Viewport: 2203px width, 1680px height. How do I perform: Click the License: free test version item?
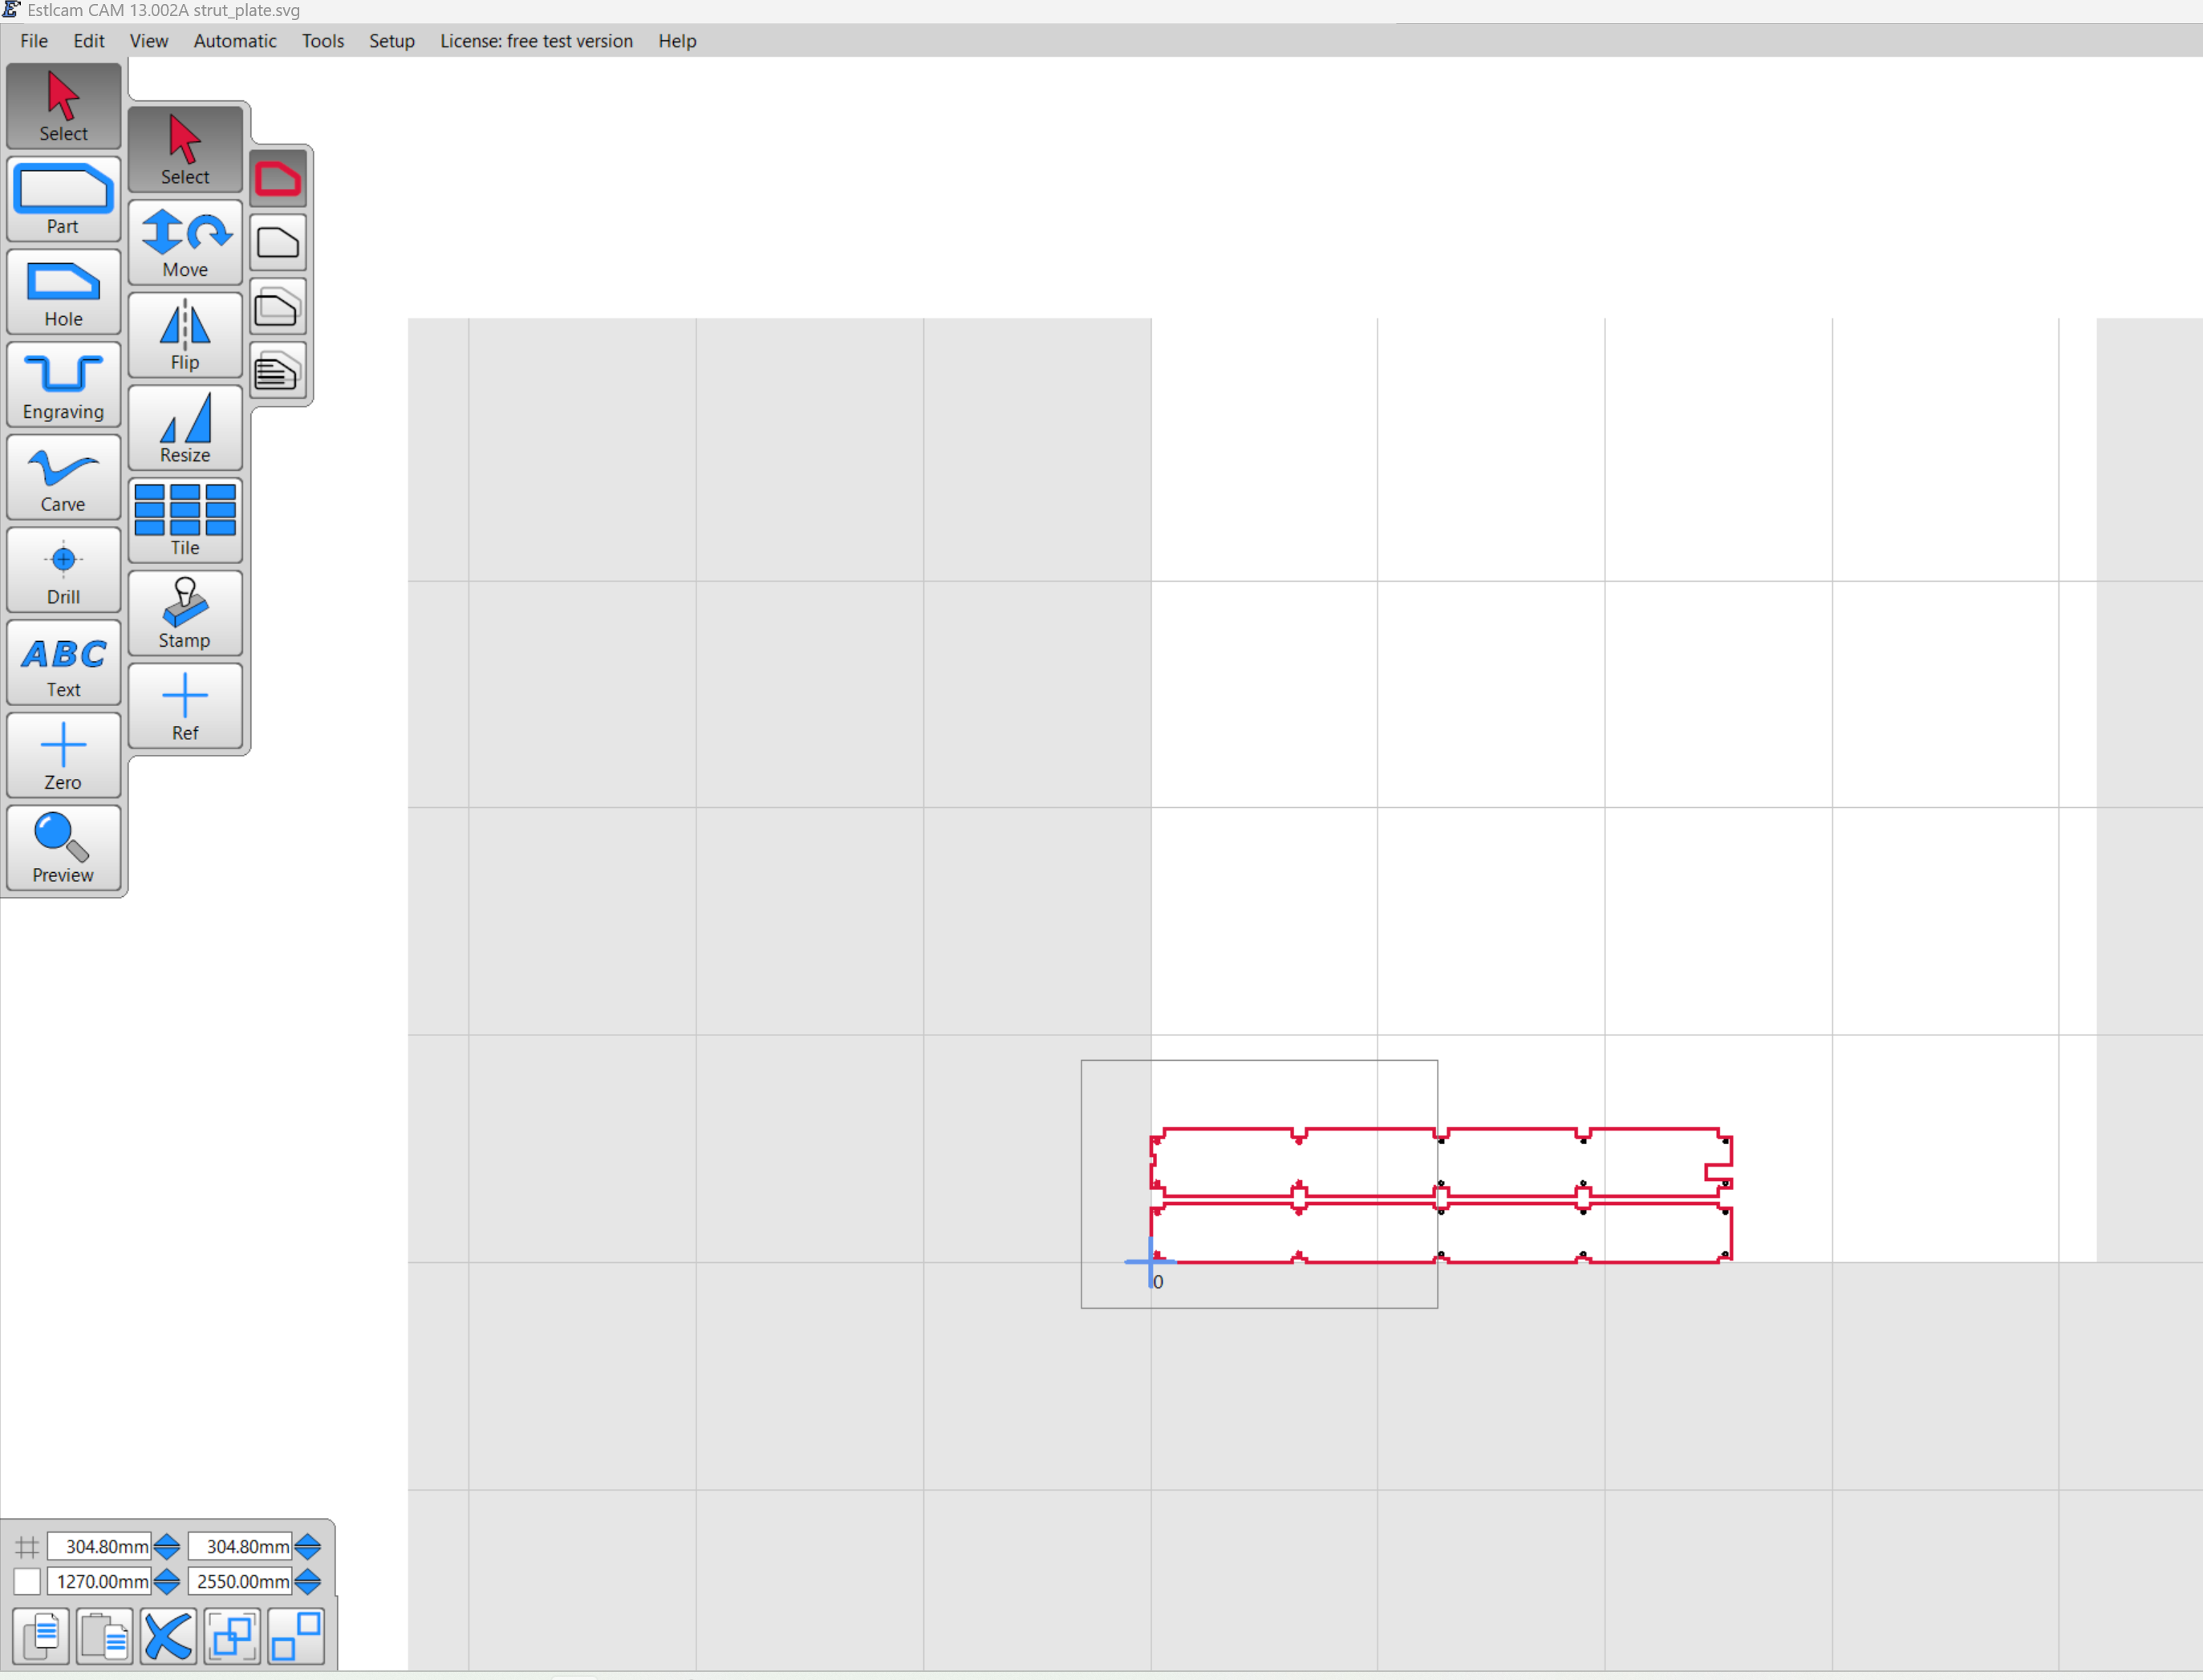(x=536, y=41)
